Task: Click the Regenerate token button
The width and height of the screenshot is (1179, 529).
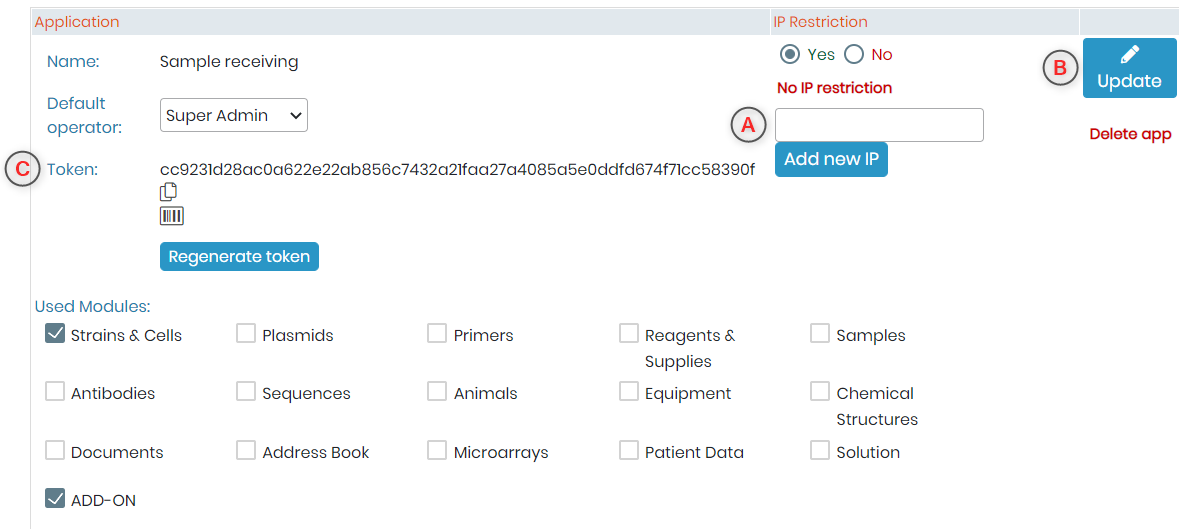Action: pyautogui.click(x=239, y=256)
